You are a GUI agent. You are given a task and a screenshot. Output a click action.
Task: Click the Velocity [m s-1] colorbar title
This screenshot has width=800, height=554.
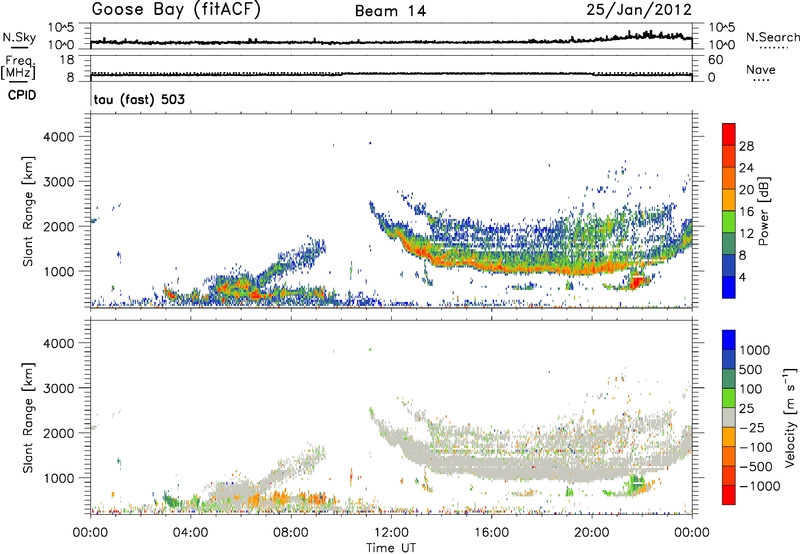[790, 417]
